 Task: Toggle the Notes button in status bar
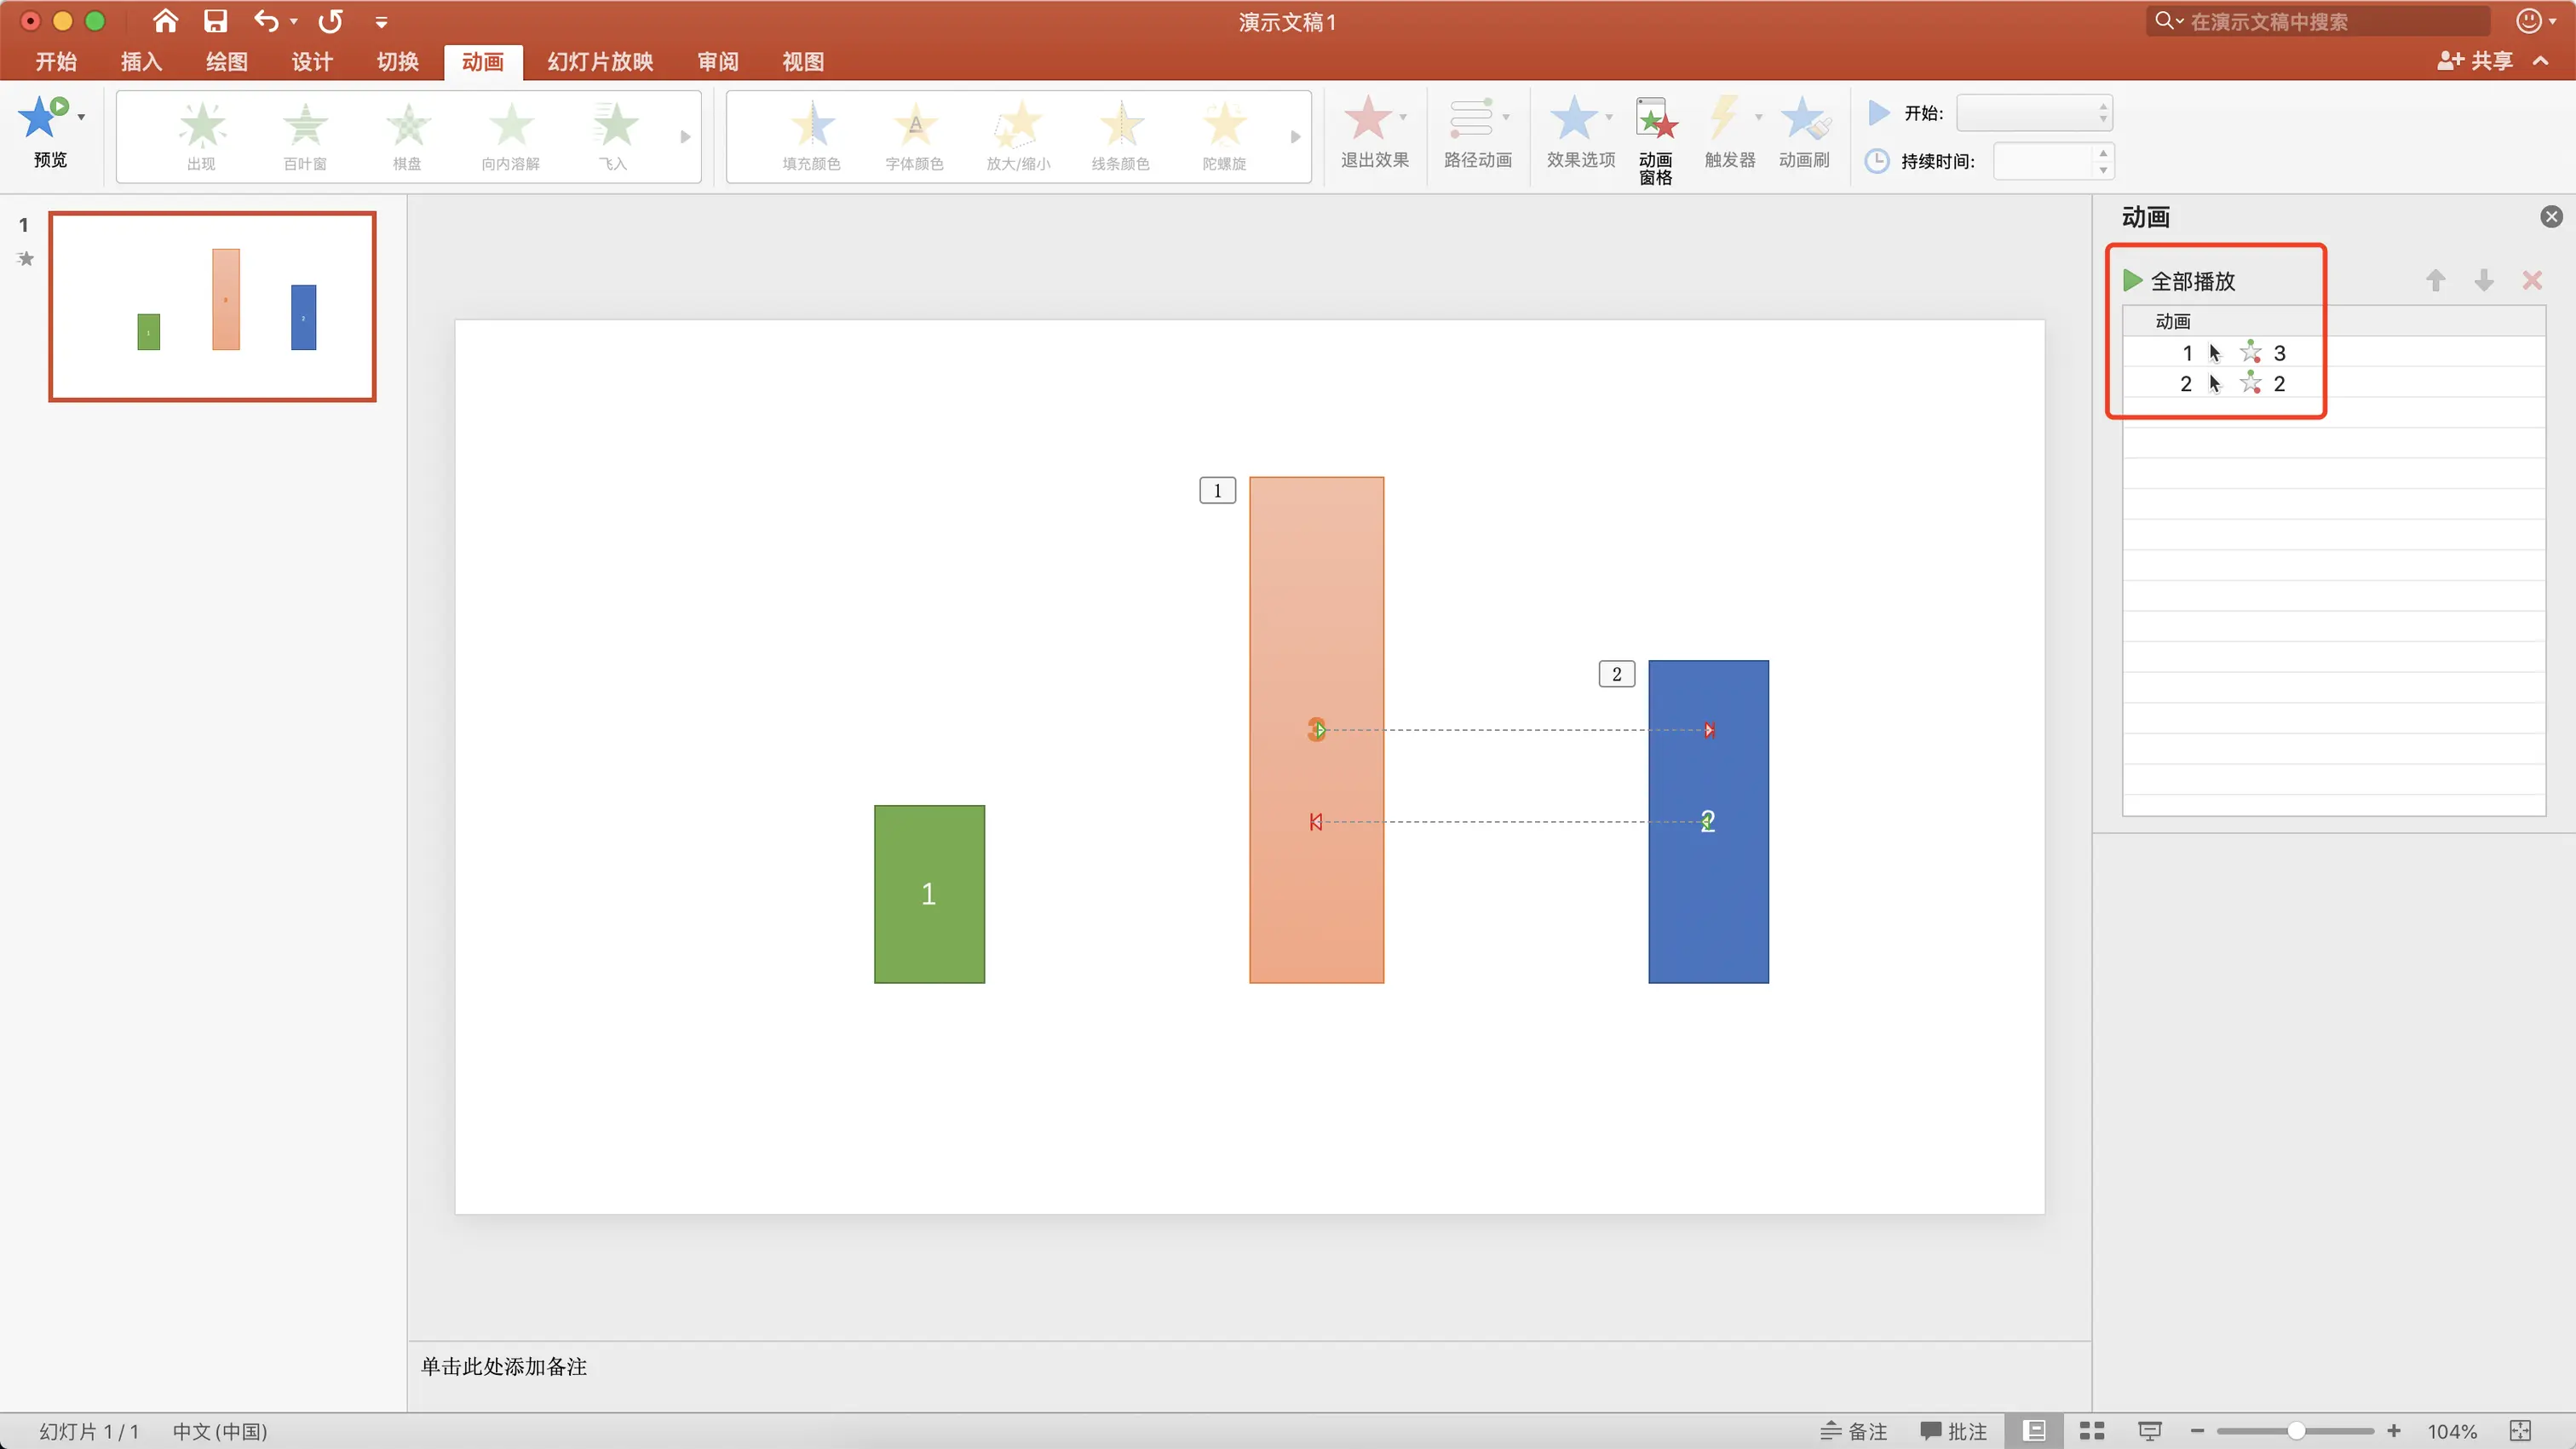coord(1853,1431)
